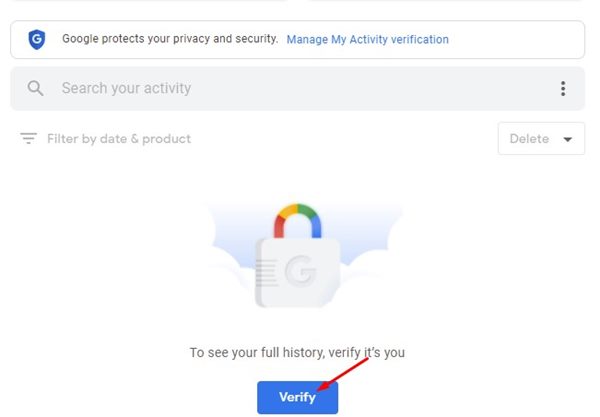Click the rainbow-colored padlock shackle
The width and height of the screenshot is (600, 417).
coord(298,221)
